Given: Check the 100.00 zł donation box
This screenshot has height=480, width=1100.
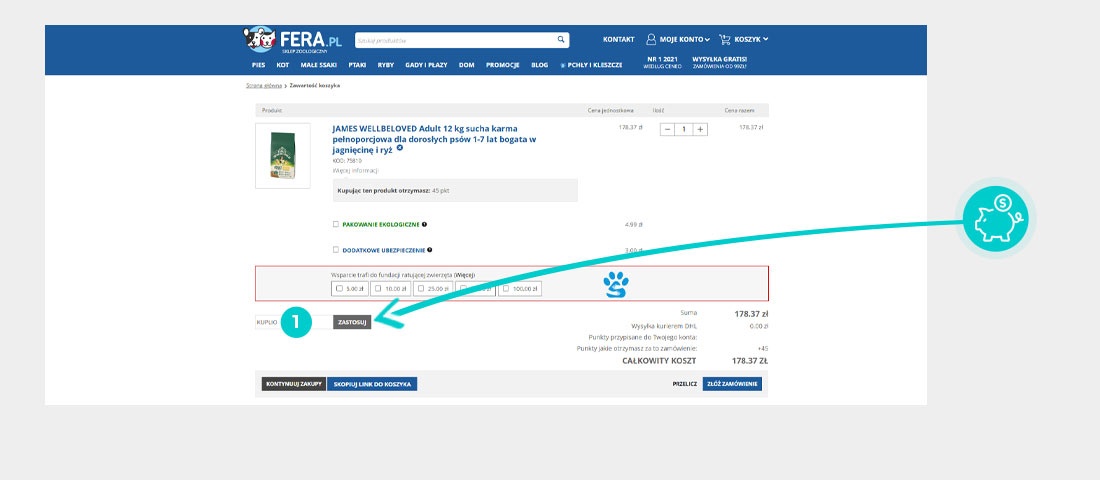Looking at the screenshot, I should click(x=506, y=288).
